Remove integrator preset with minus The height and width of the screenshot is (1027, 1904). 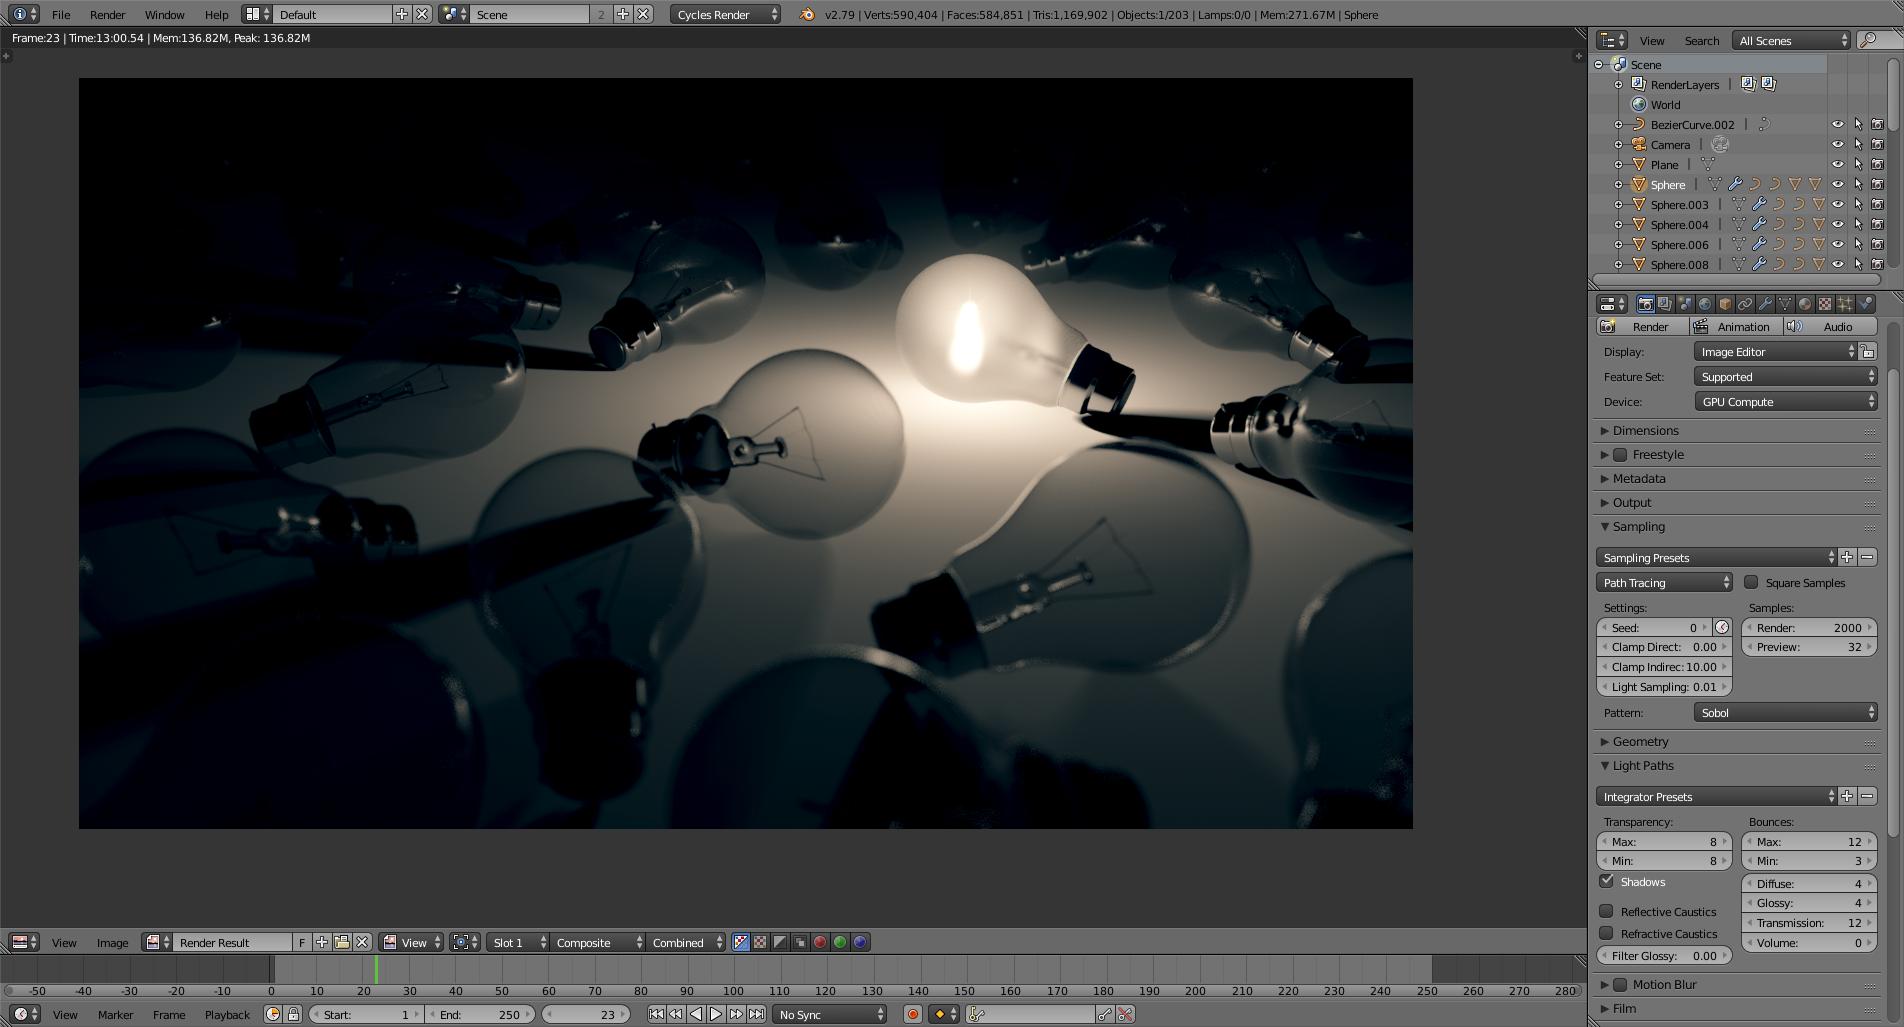(x=1867, y=796)
